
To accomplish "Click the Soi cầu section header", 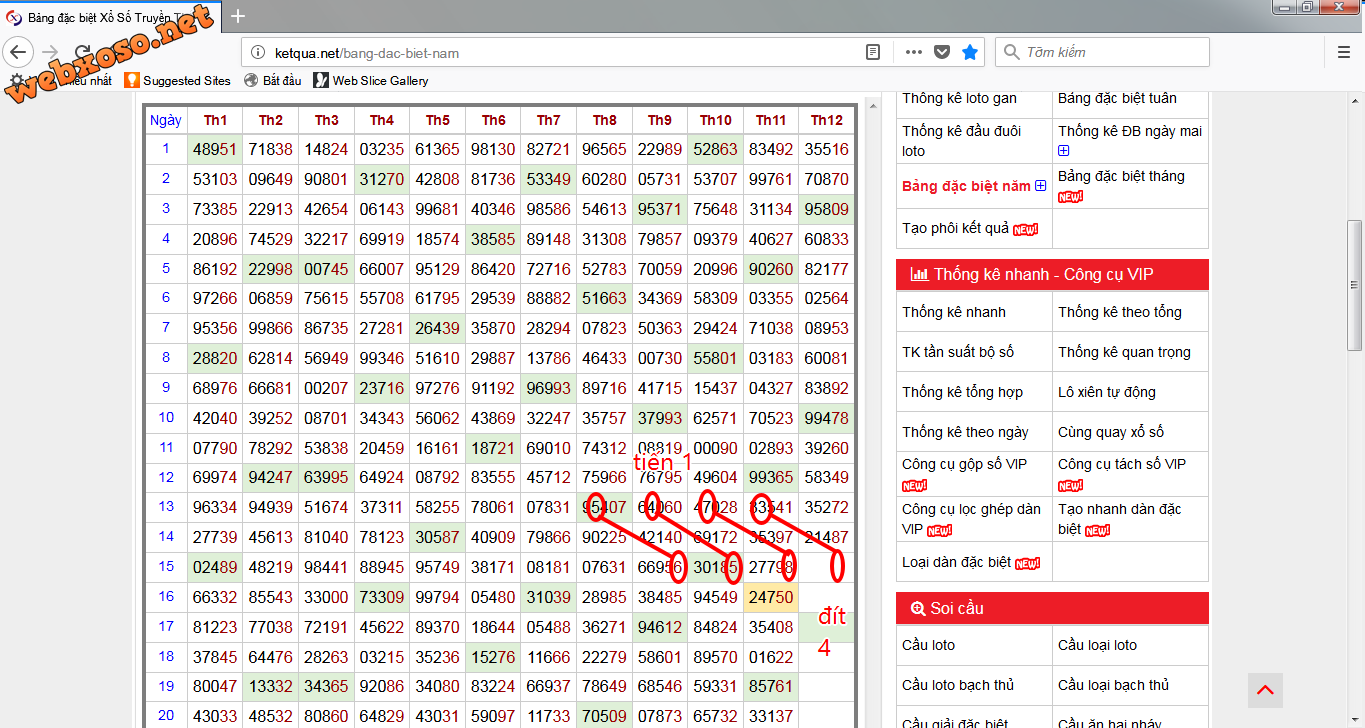I will 1052,608.
